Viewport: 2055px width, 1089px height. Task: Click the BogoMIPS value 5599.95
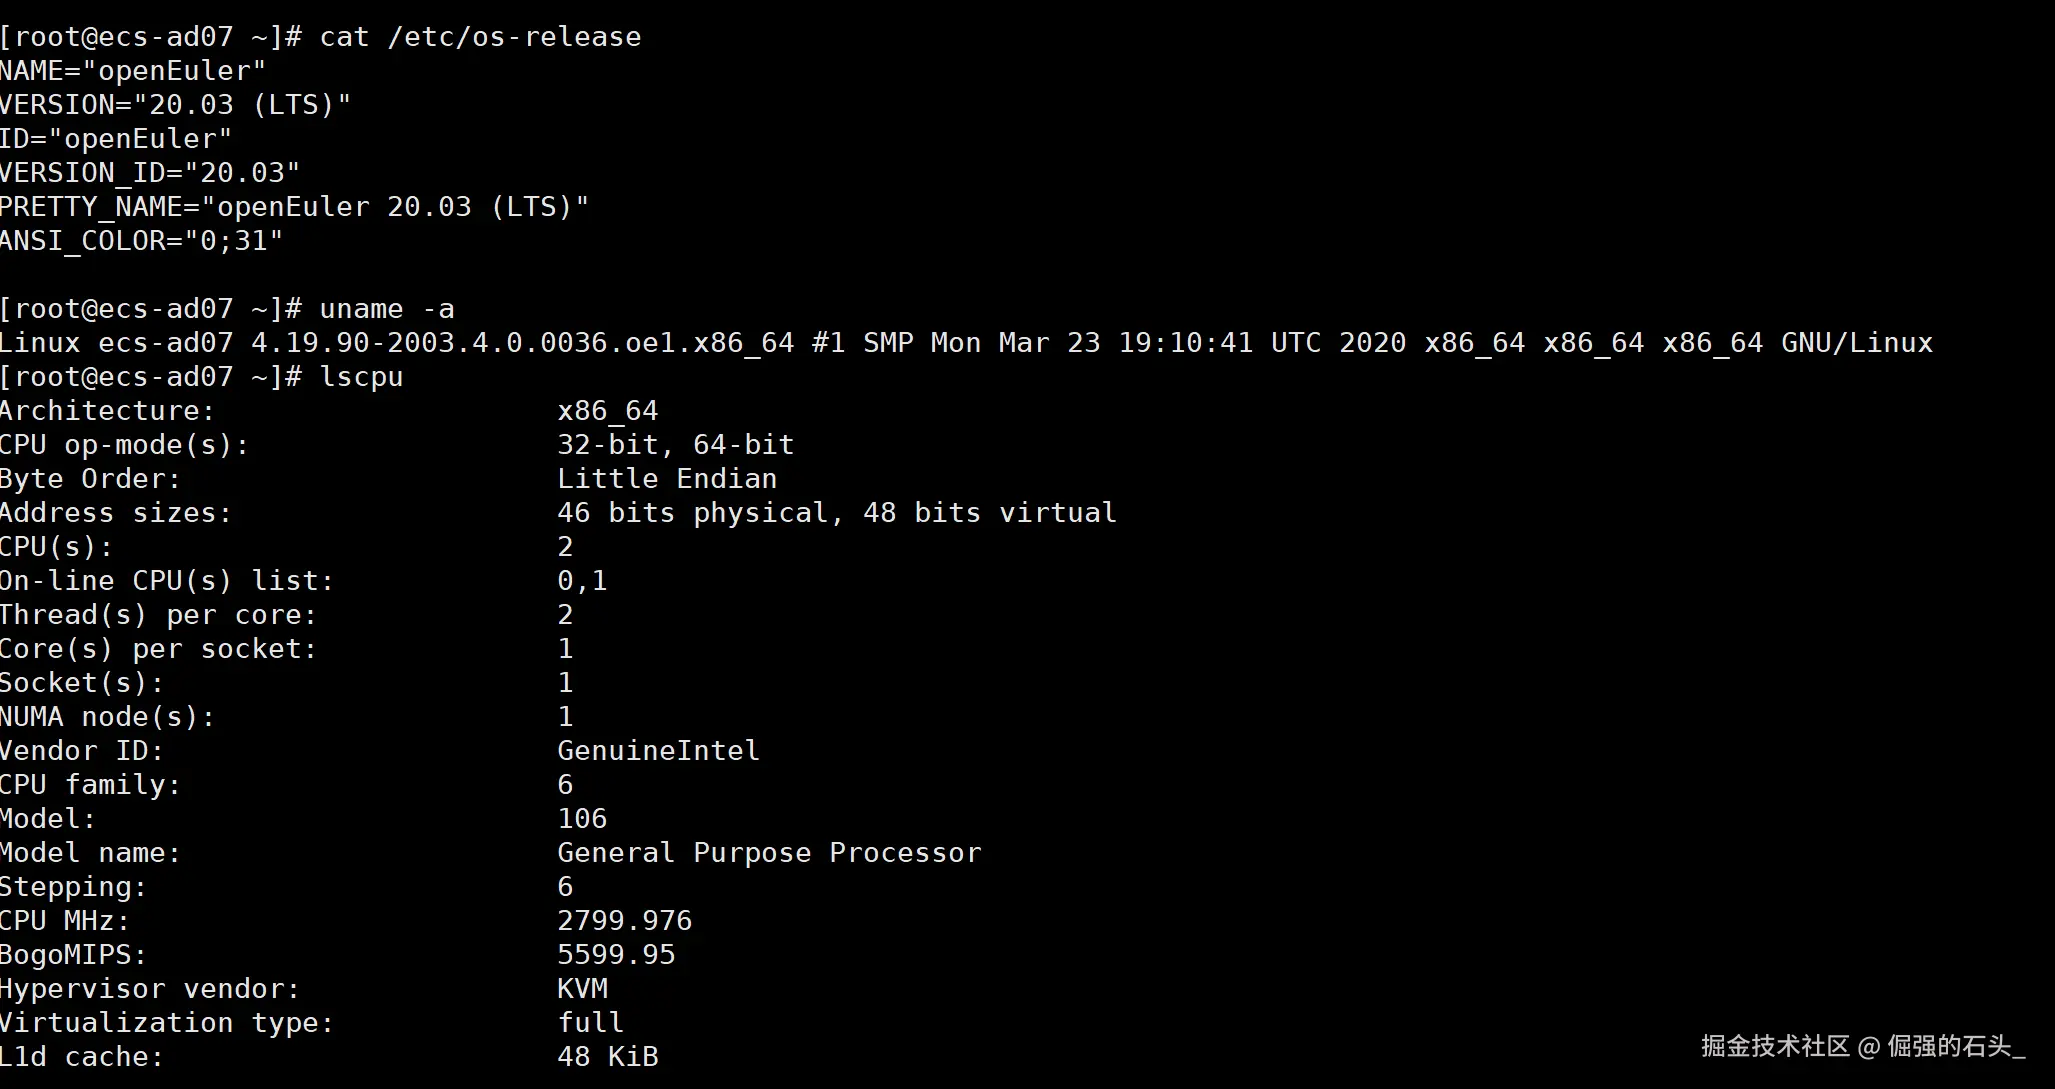point(616,955)
